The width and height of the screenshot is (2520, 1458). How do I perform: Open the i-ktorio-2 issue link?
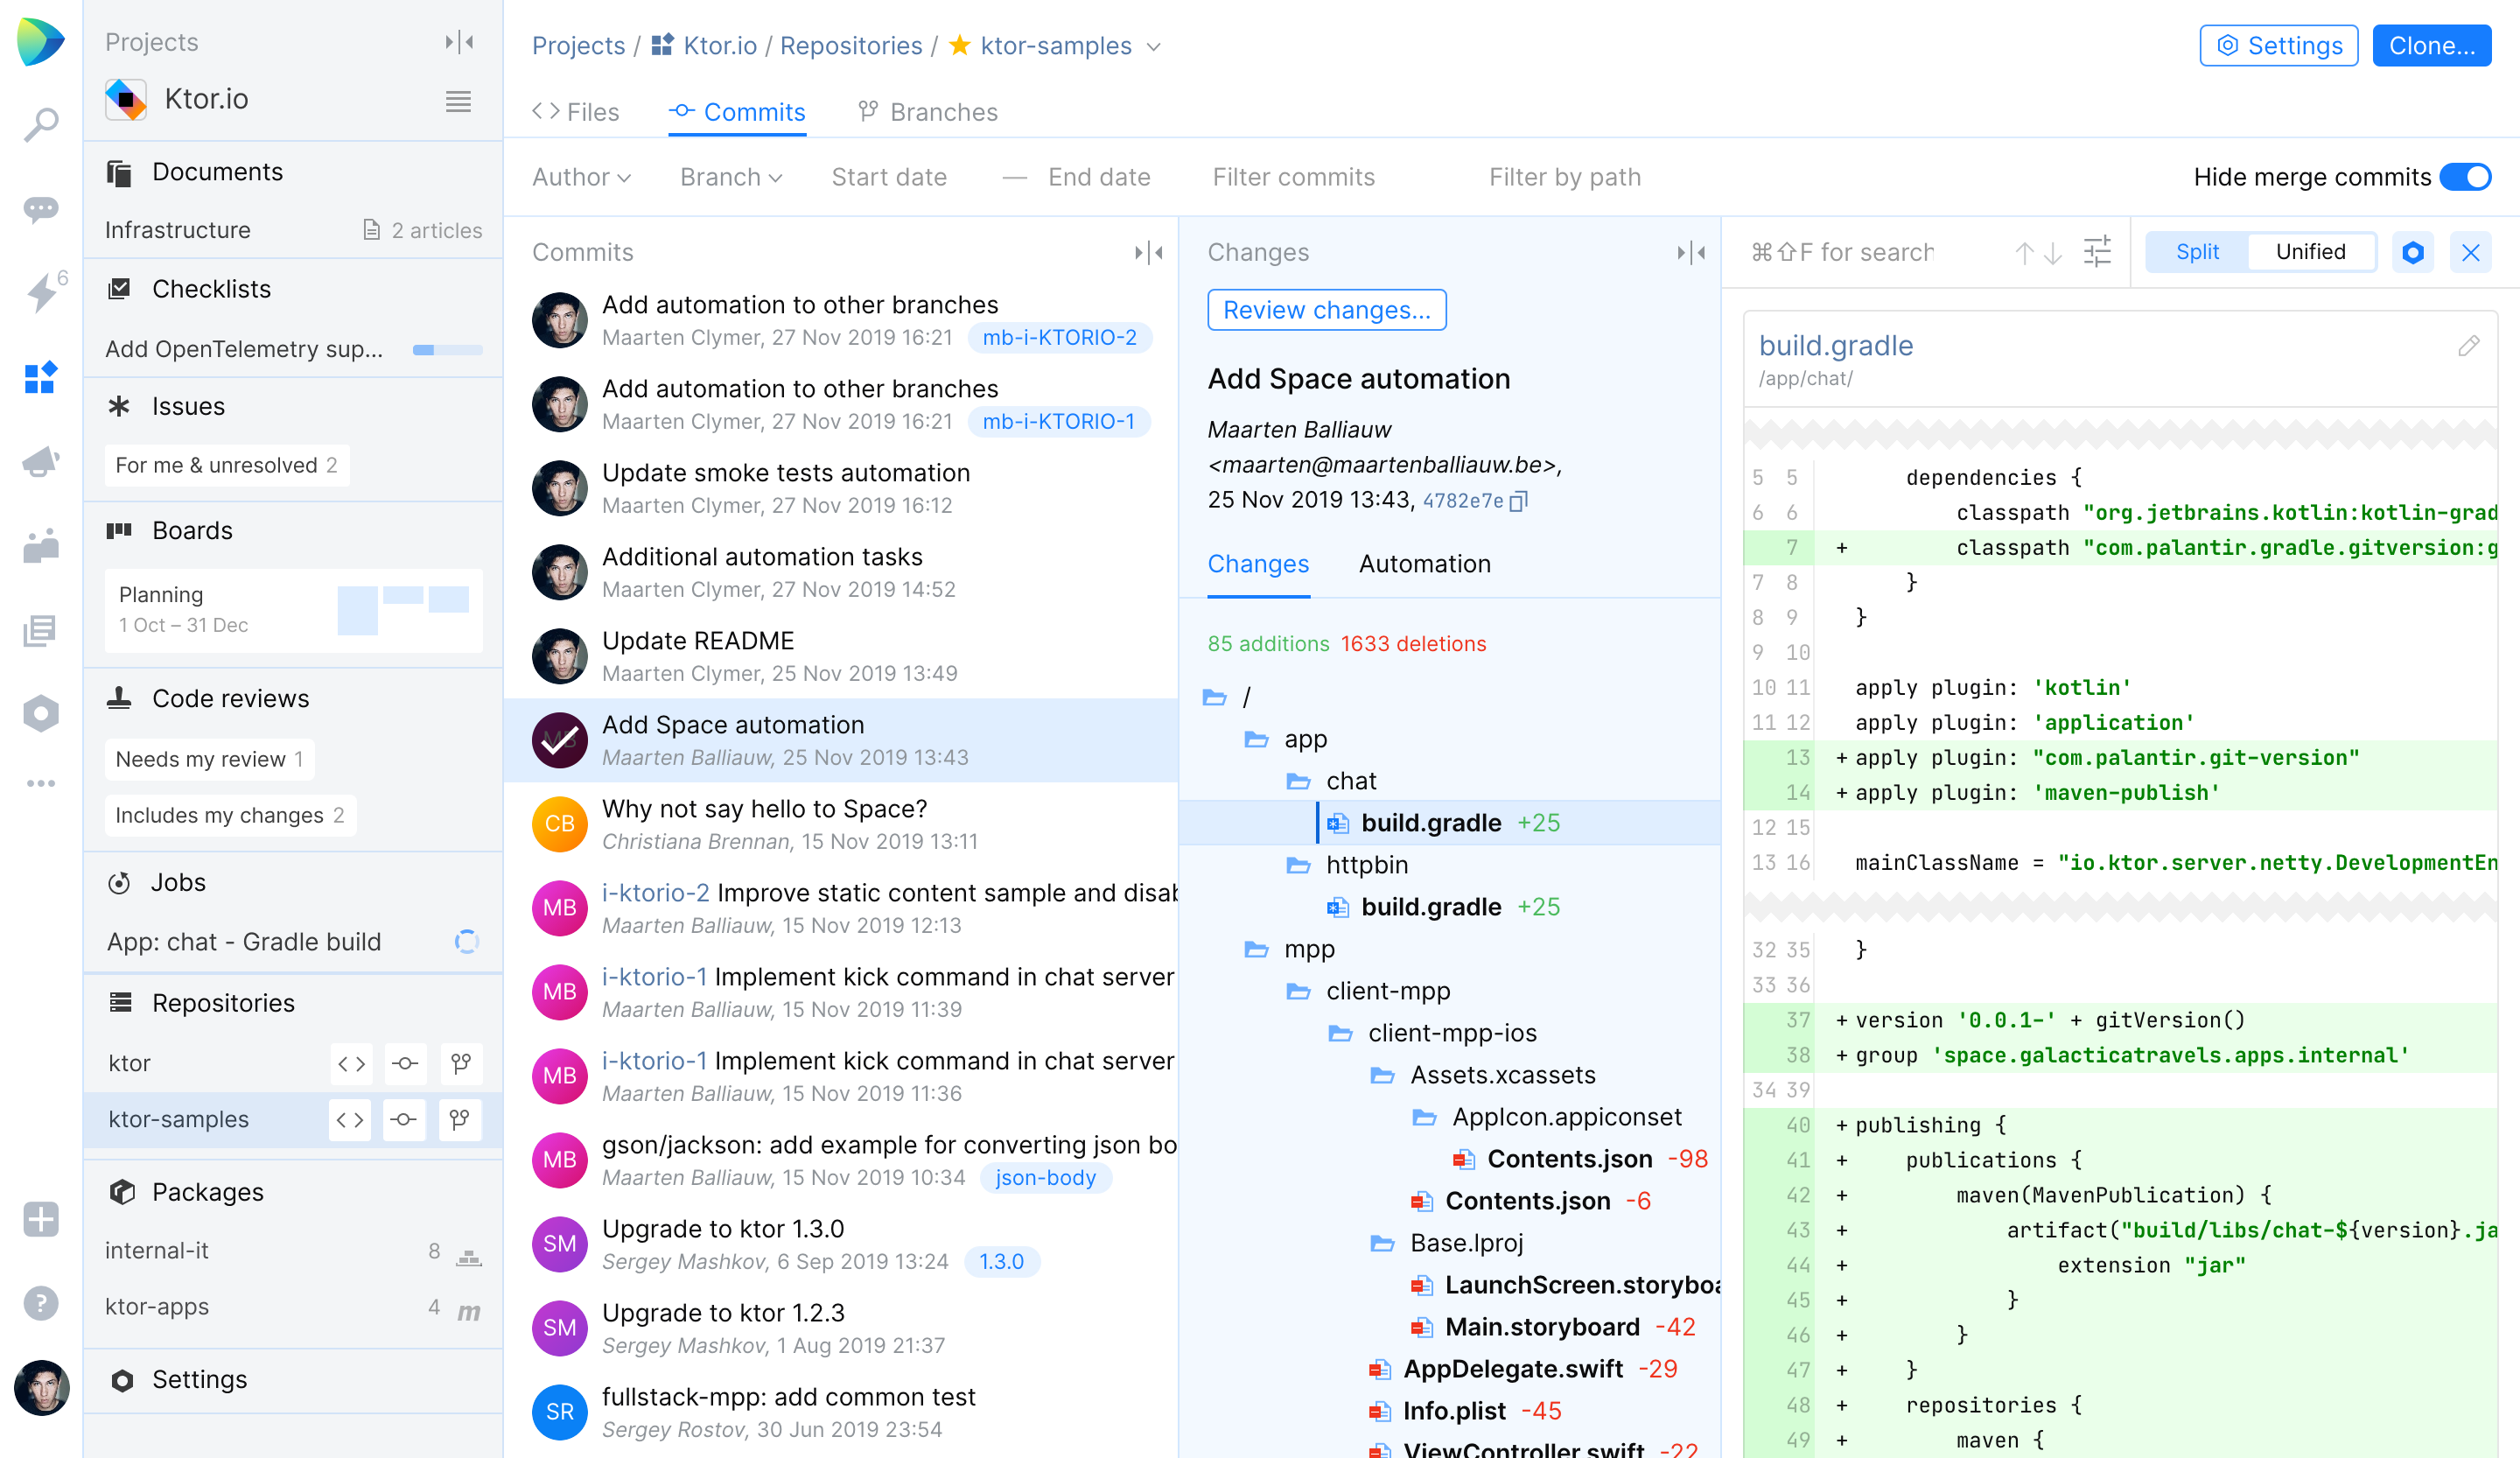tap(656, 893)
